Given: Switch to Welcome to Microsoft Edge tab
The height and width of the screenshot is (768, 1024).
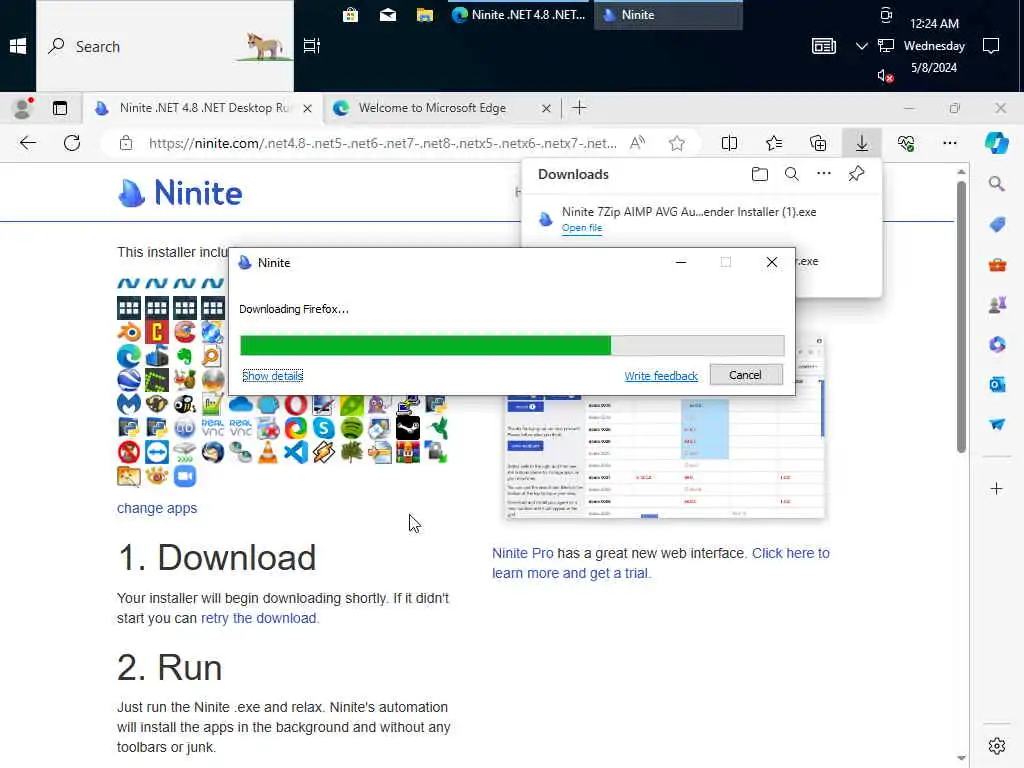Looking at the screenshot, I should (432, 108).
